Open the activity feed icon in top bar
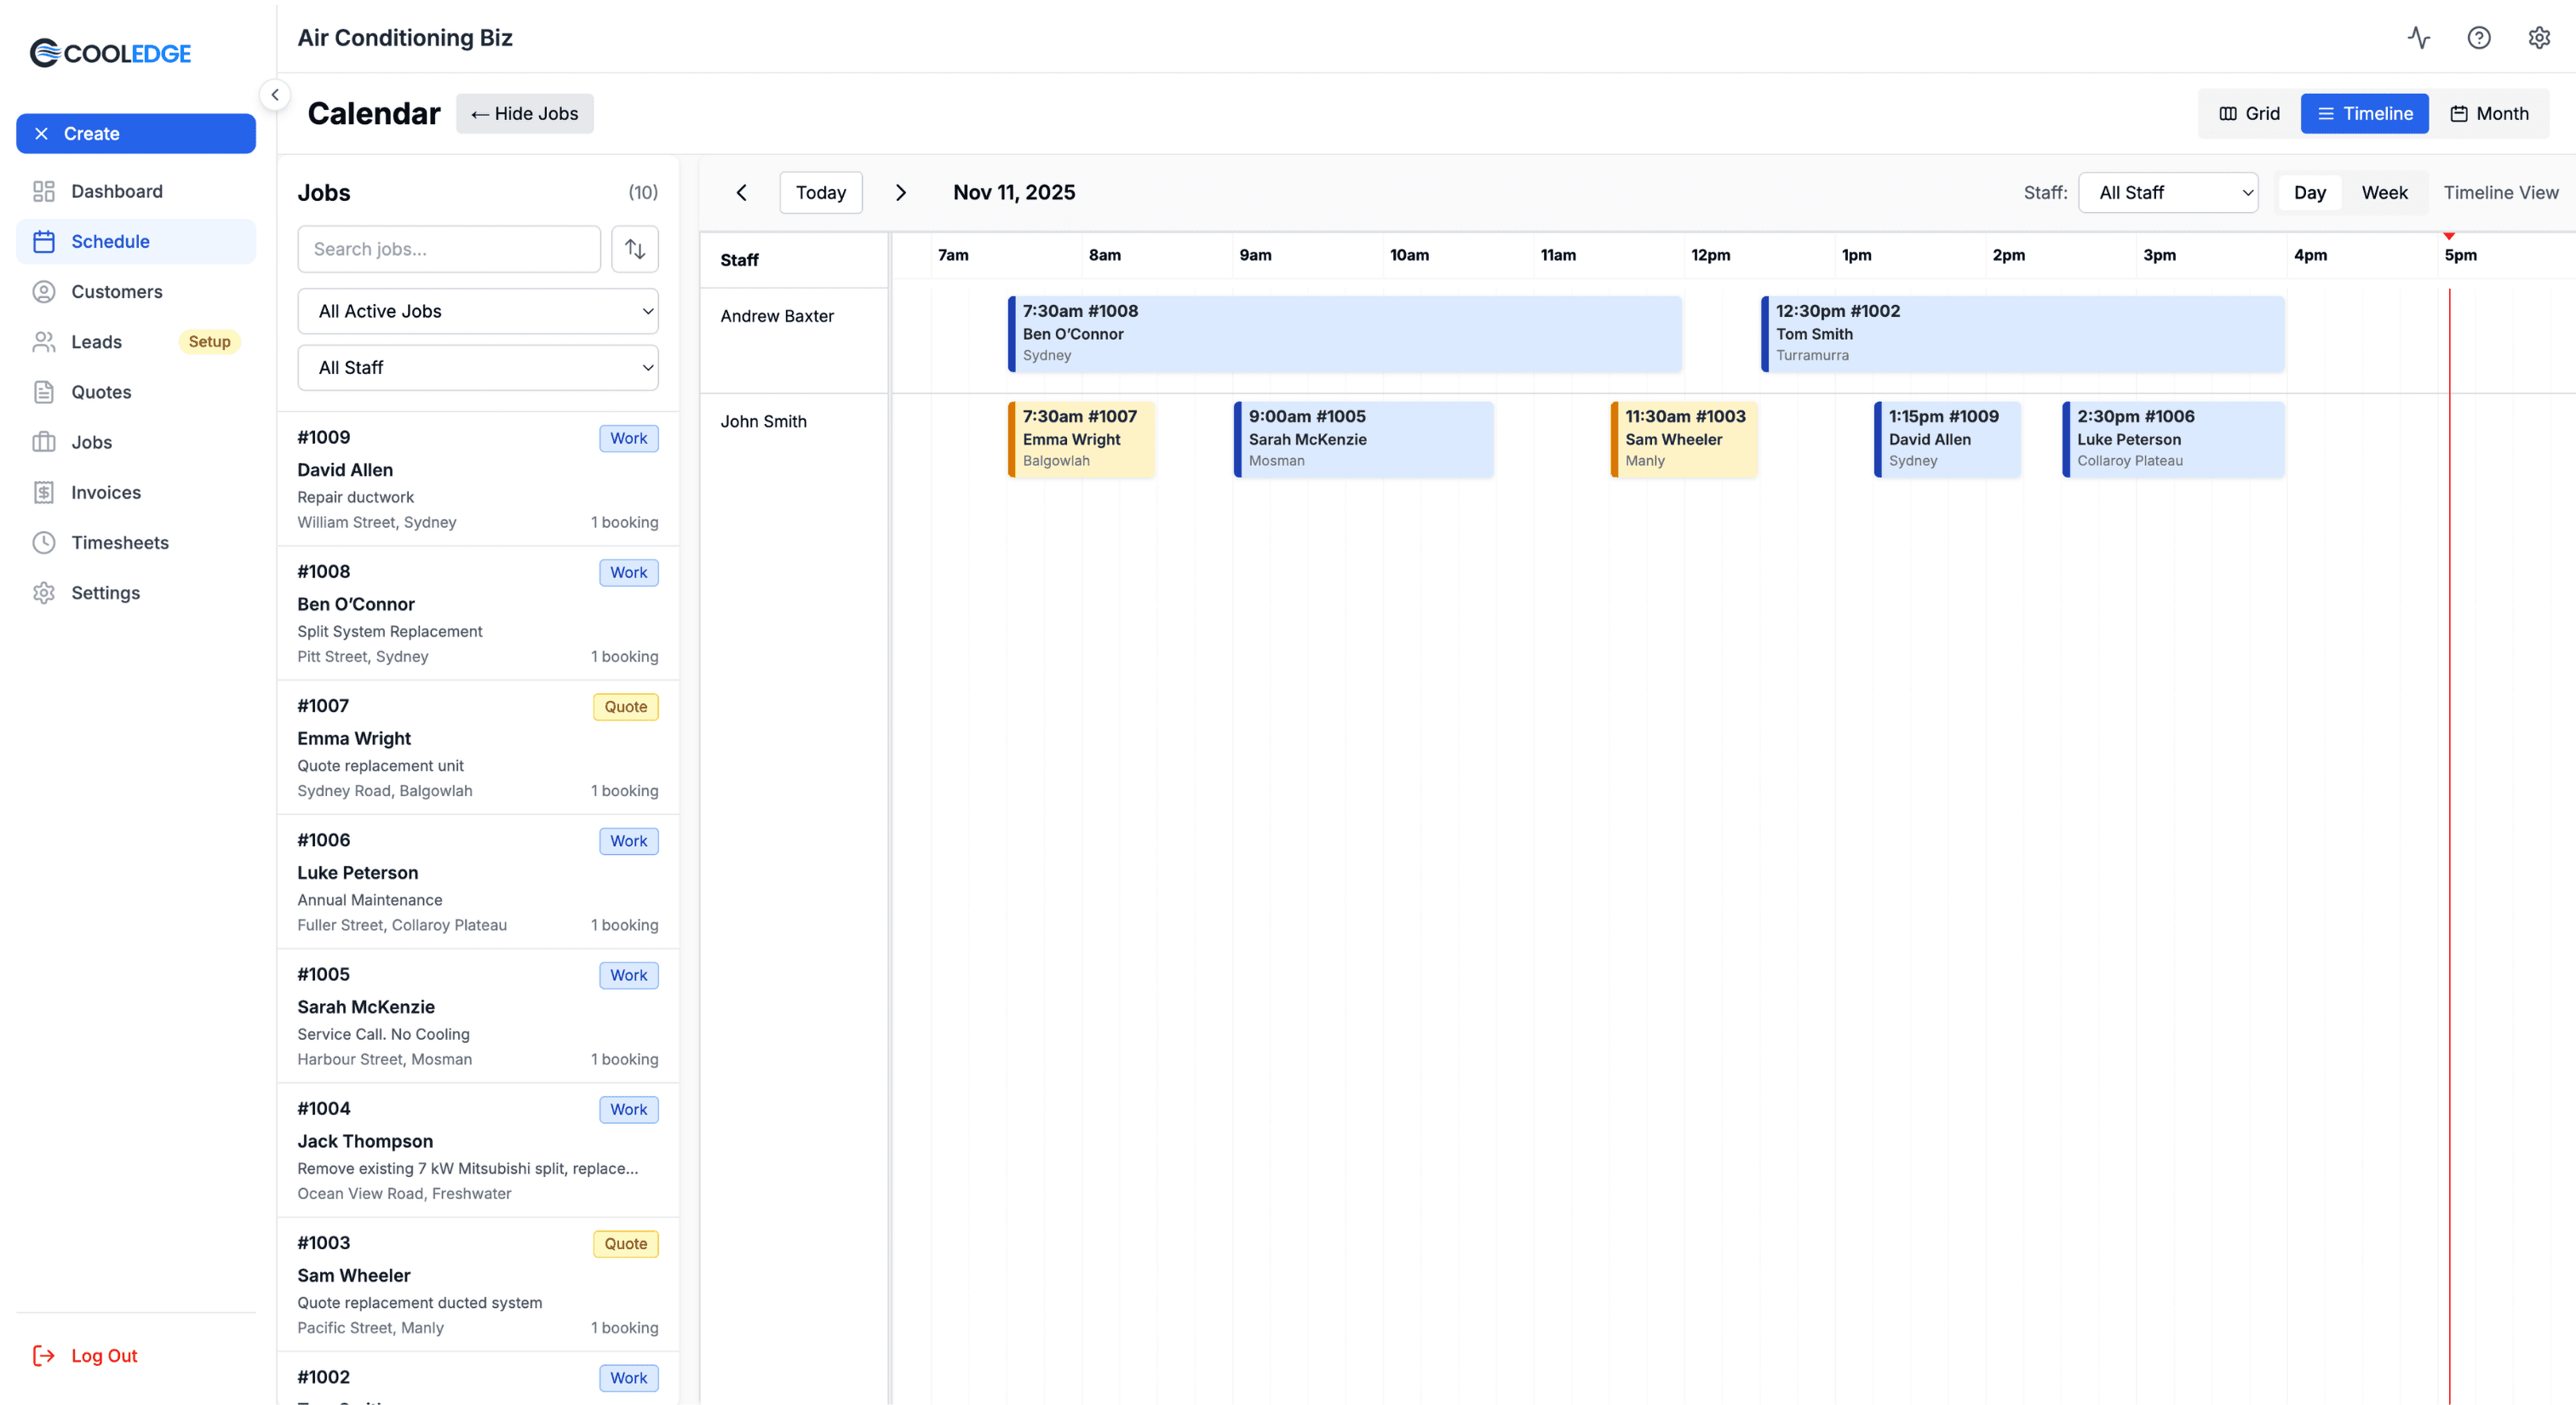Screen dimensions: 2576x1405 (x=2418, y=37)
